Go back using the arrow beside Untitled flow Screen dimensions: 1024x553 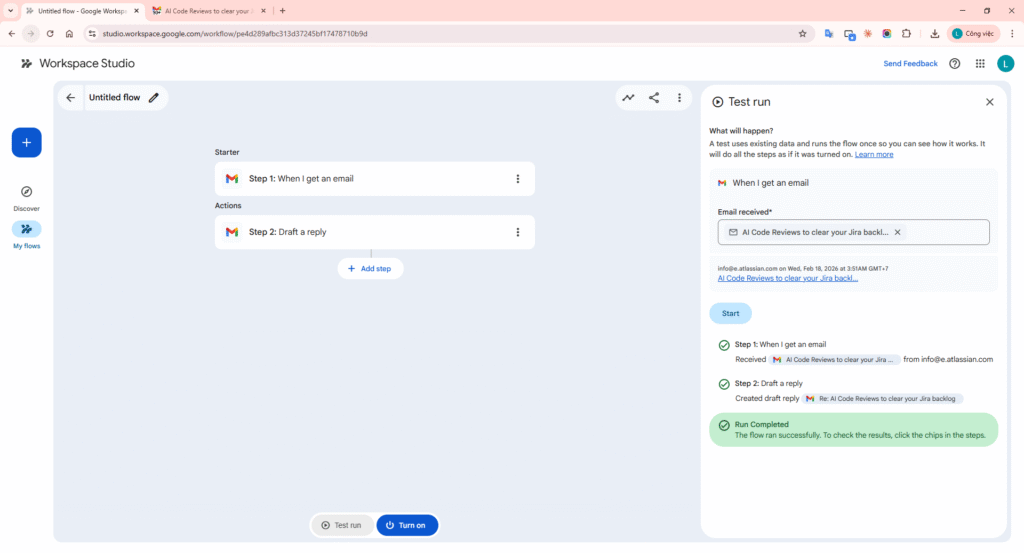click(x=70, y=98)
